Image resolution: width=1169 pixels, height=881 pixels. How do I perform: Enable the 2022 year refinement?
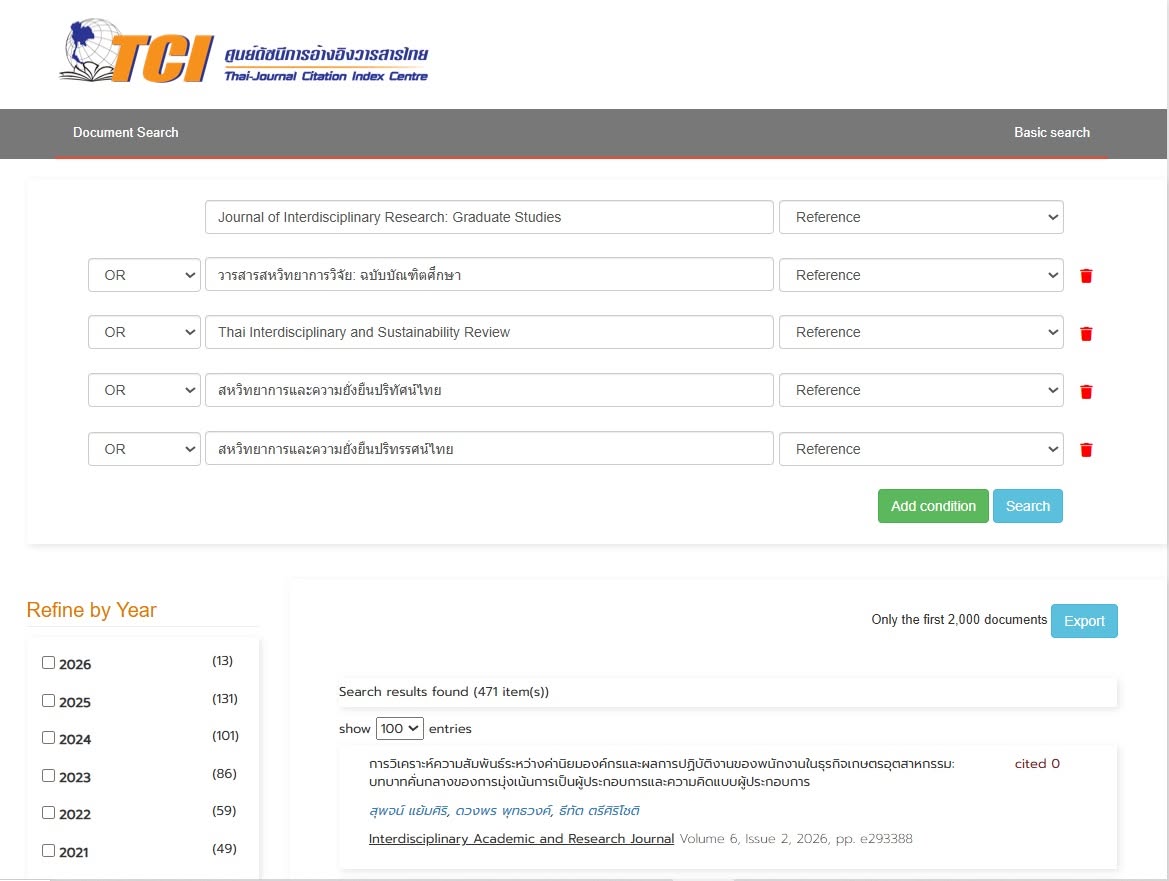pos(48,812)
